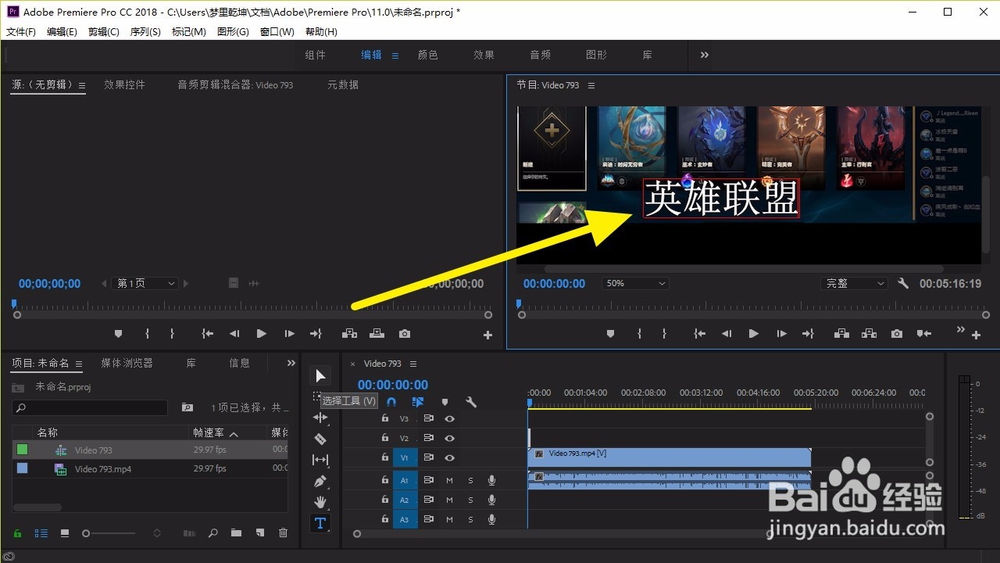The image size is (1000, 563).
Task: Open program monitor button editor plus
Action: [x=976, y=335]
